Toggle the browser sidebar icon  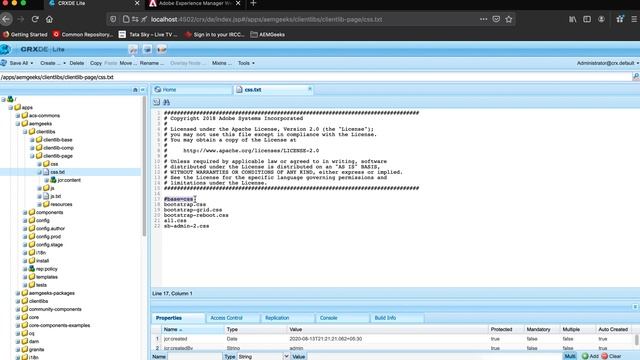[x=587, y=19]
